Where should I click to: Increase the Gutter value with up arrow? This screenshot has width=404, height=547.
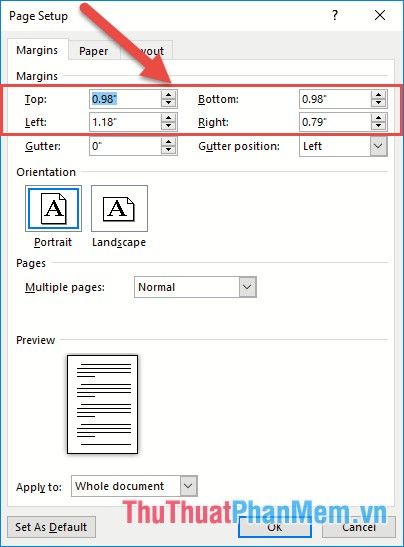tap(169, 142)
